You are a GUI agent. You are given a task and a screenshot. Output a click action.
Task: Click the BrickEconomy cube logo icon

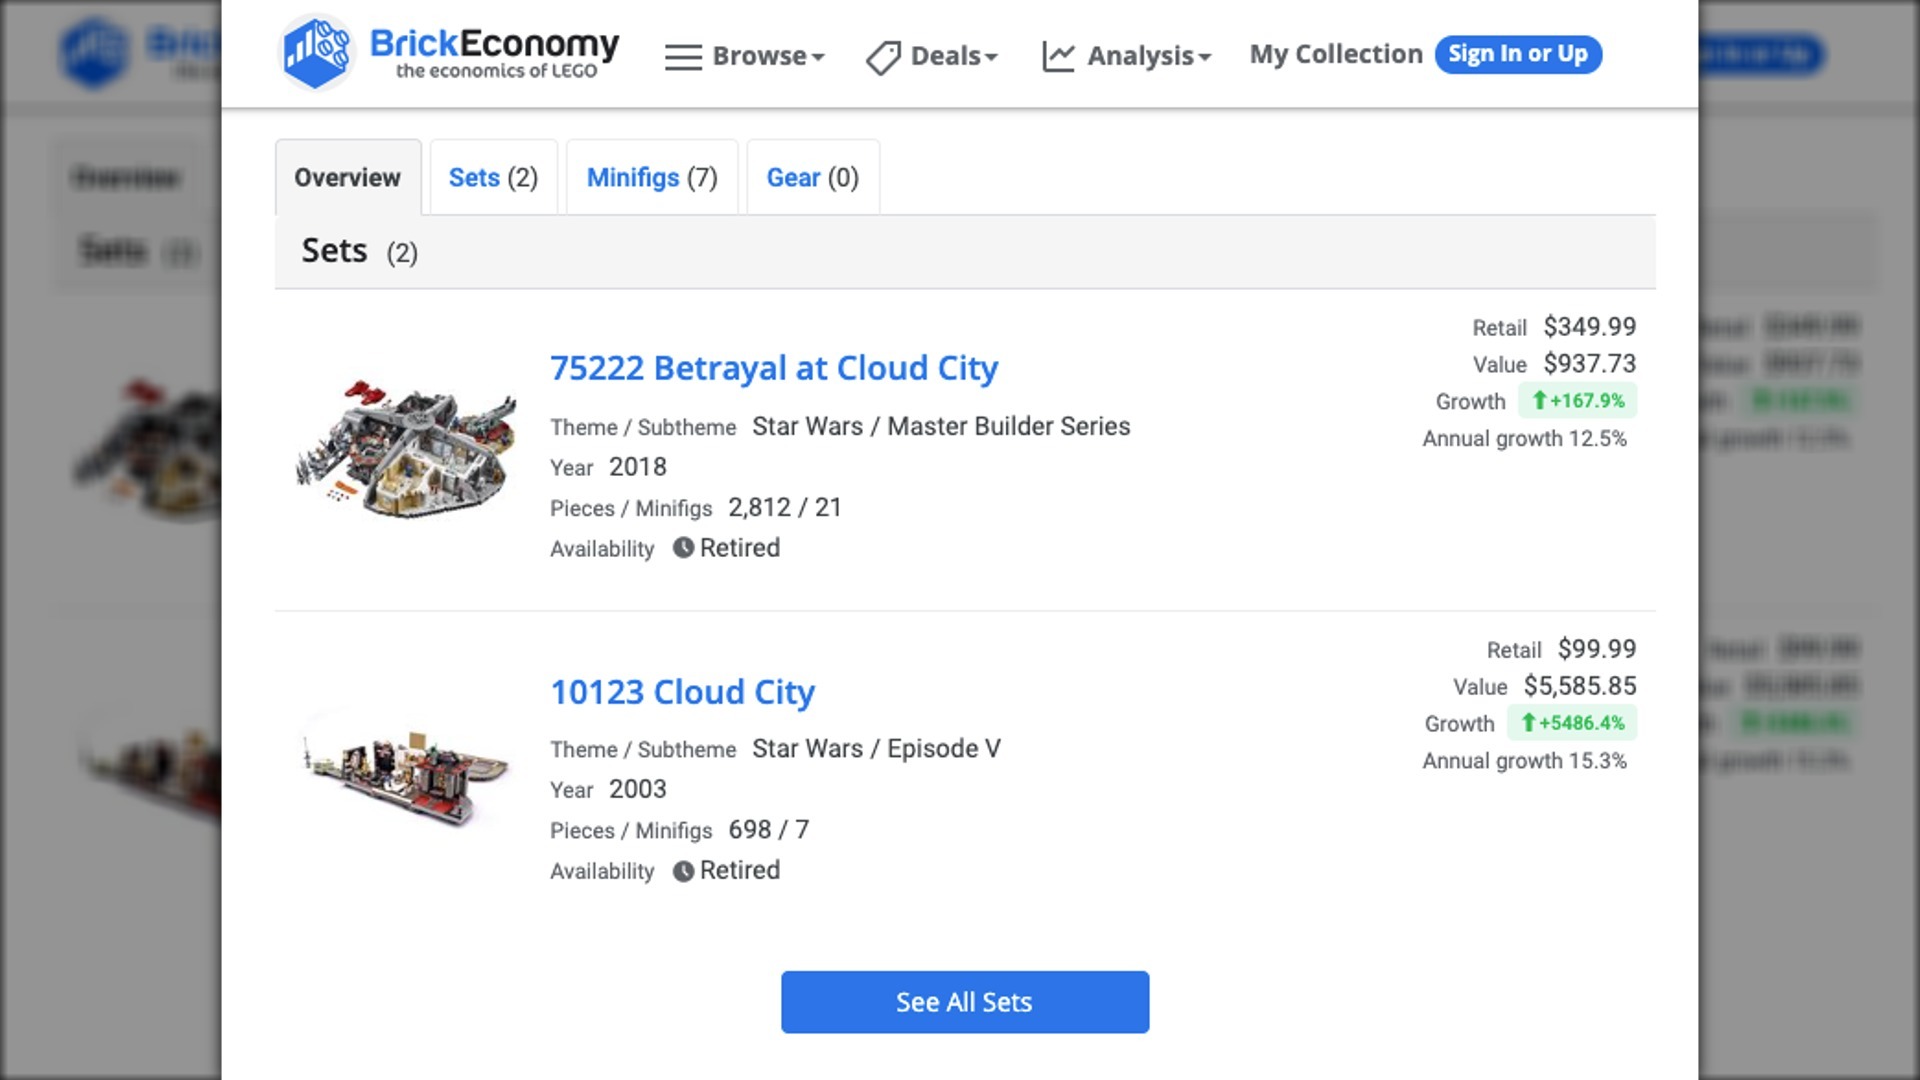(x=316, y=53)
